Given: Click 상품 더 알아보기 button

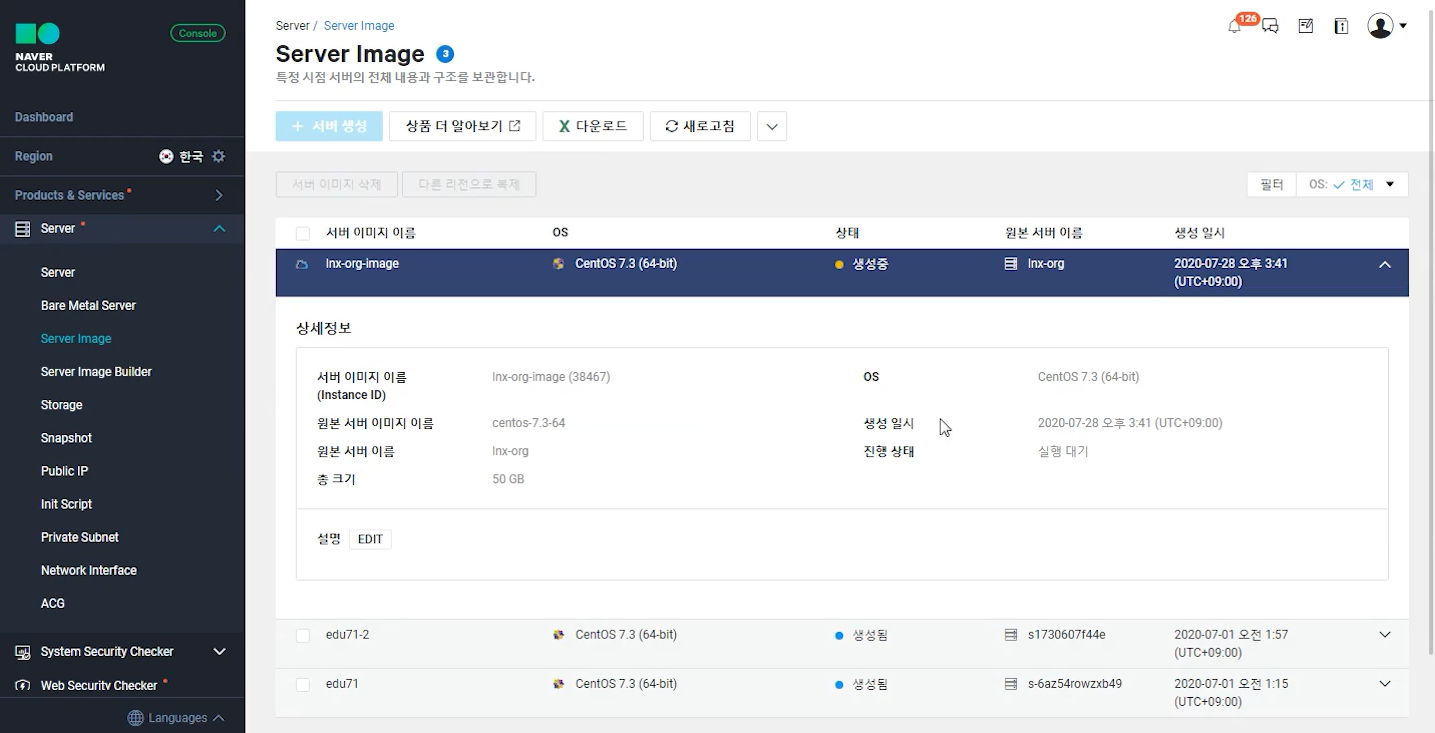Looking at the screenshot, I should pyautogui.click(x=463, y=126).
